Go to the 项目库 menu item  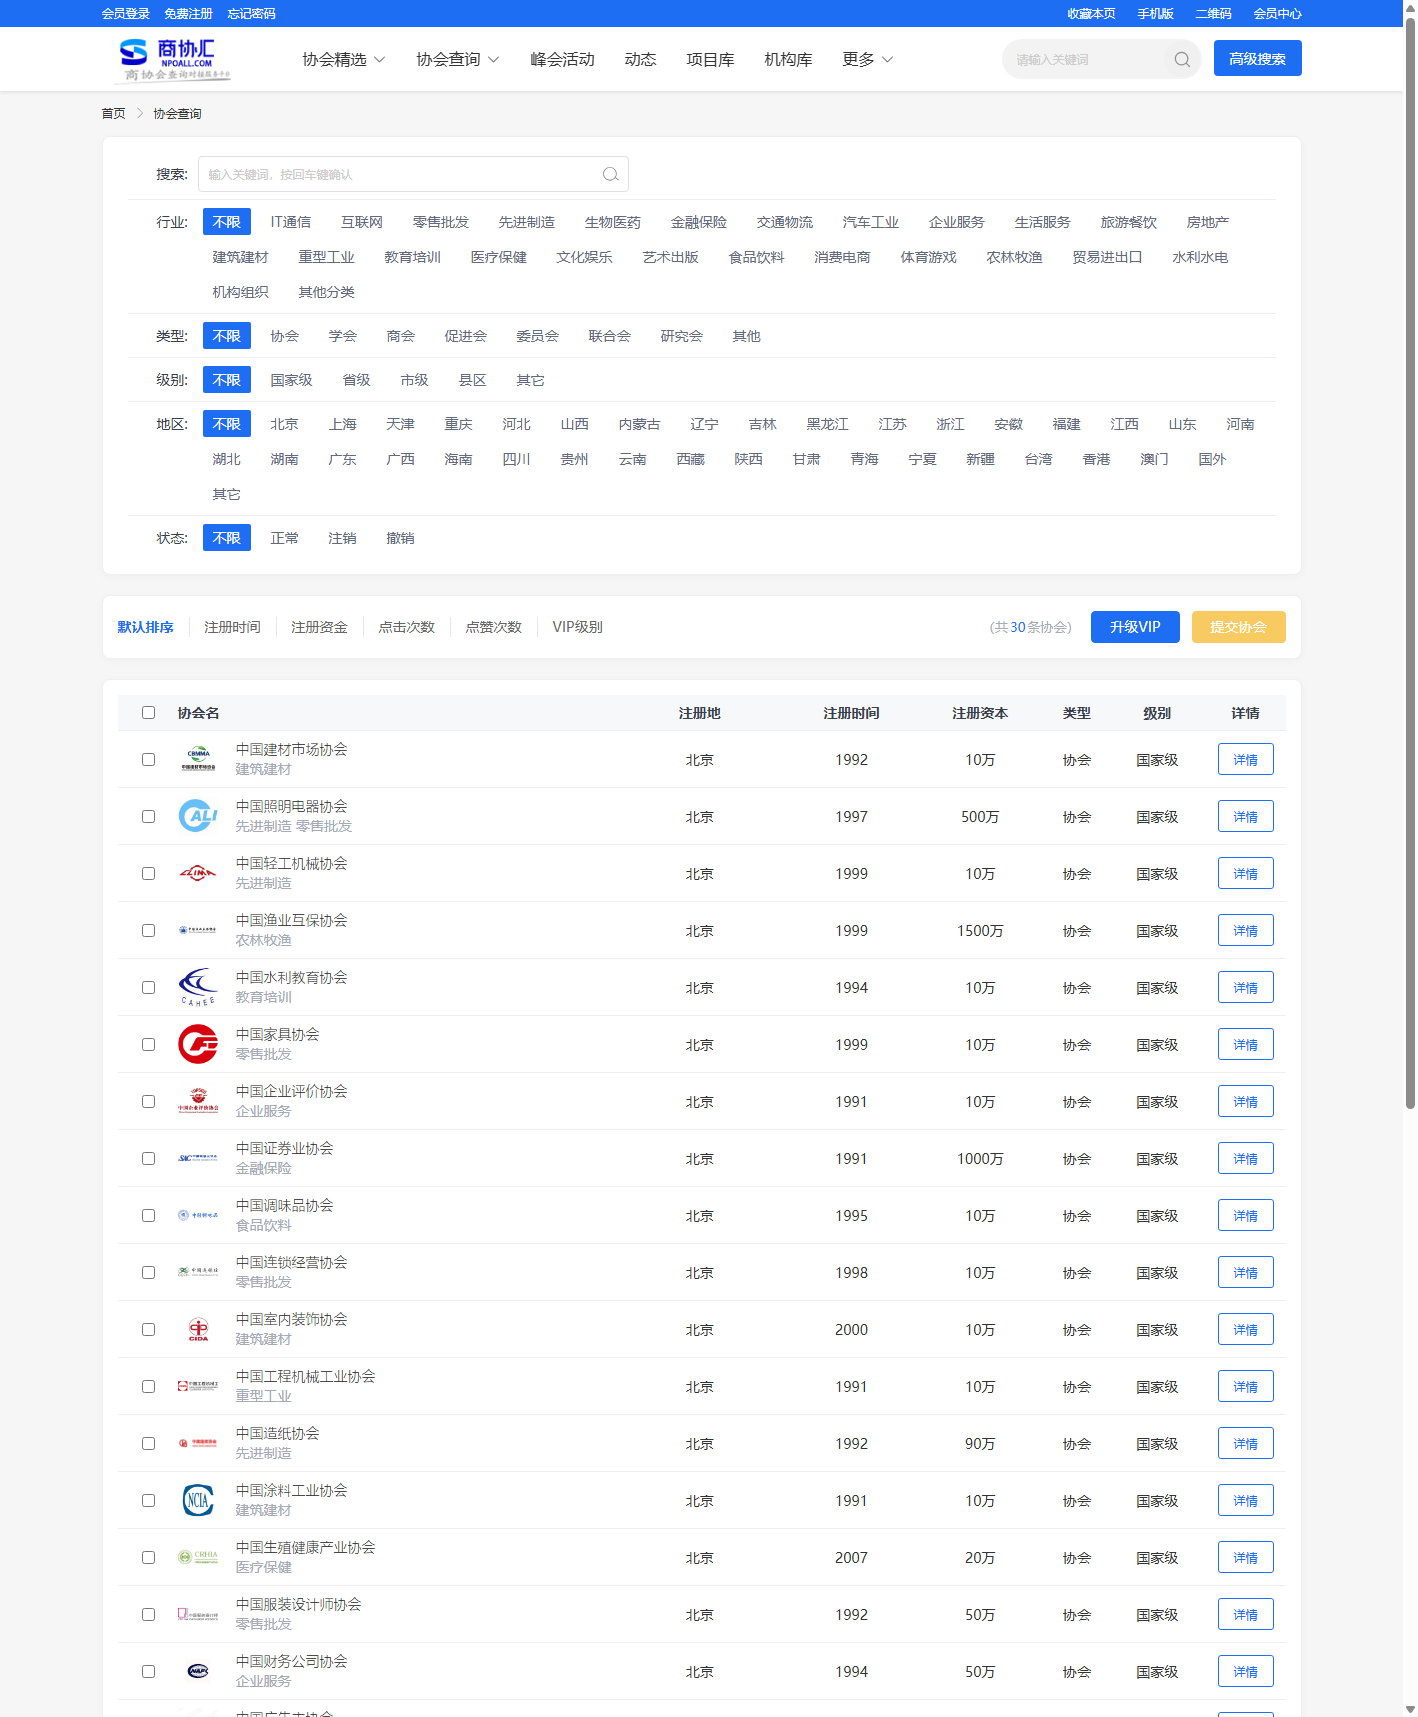[710, 60]
